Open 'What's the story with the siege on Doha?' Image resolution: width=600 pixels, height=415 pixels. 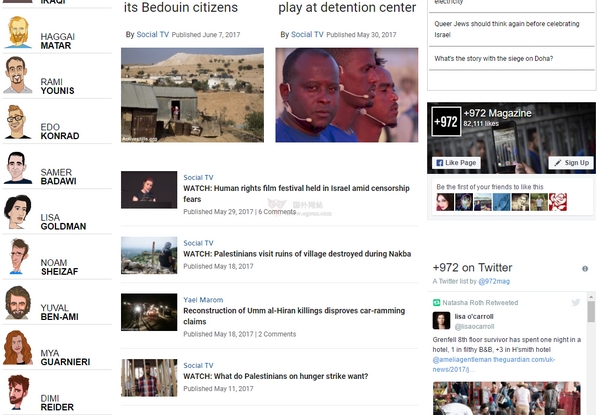[493, 59]
